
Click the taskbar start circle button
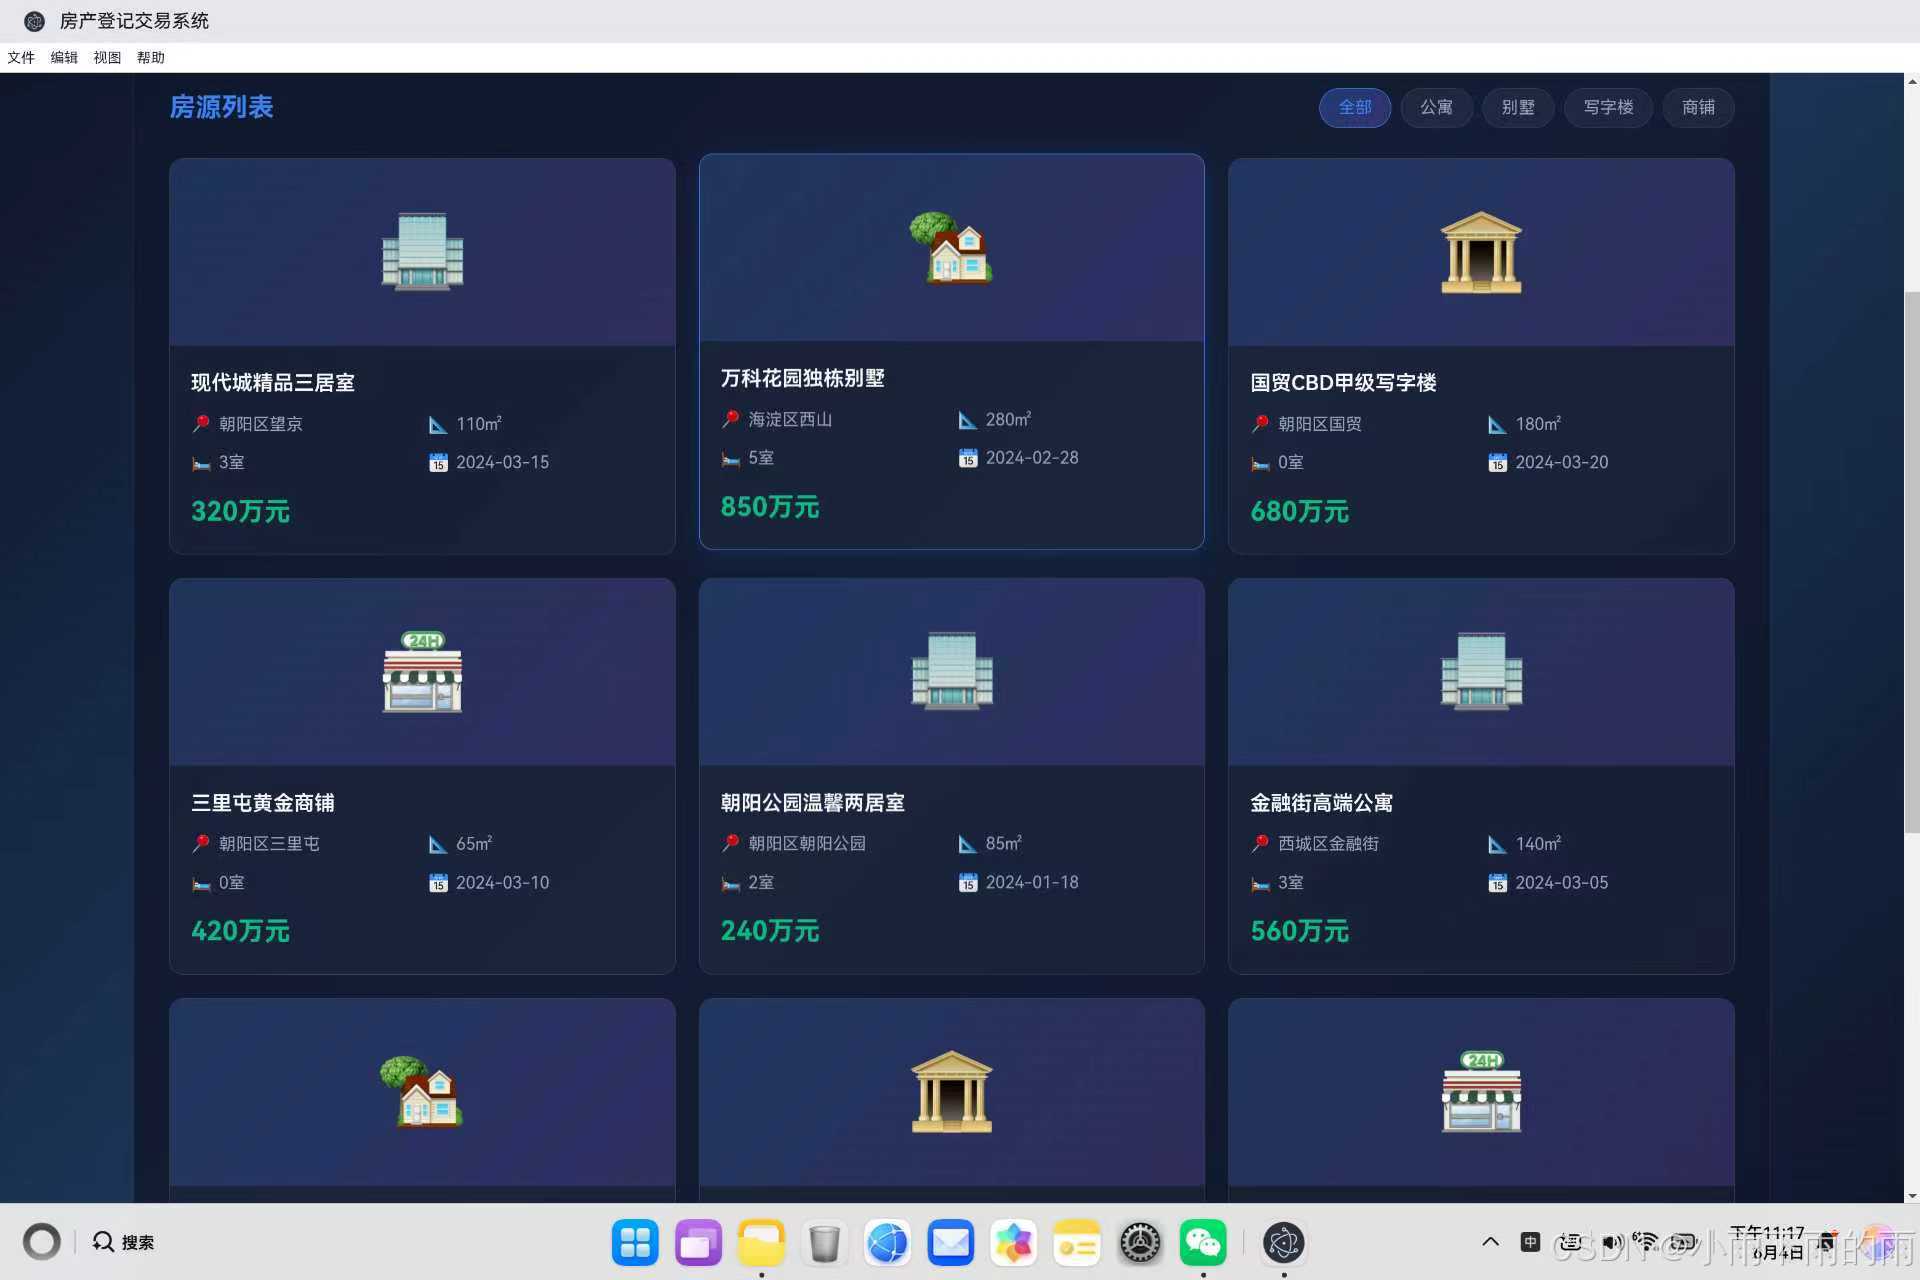[x=41, y=1242]
